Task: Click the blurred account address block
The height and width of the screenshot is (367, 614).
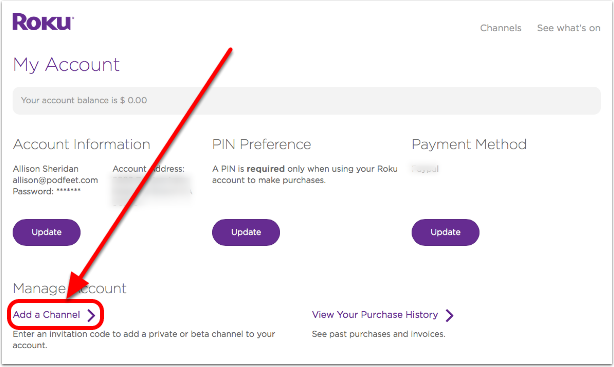Action: coord(152,191)
